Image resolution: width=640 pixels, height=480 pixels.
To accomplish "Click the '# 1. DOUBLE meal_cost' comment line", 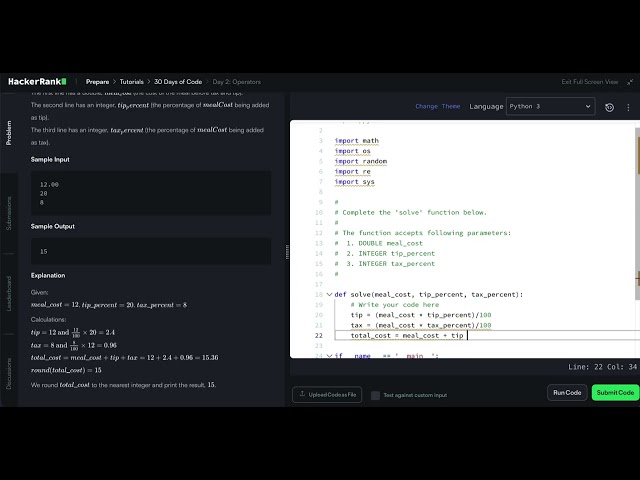I will coord(378,243).
